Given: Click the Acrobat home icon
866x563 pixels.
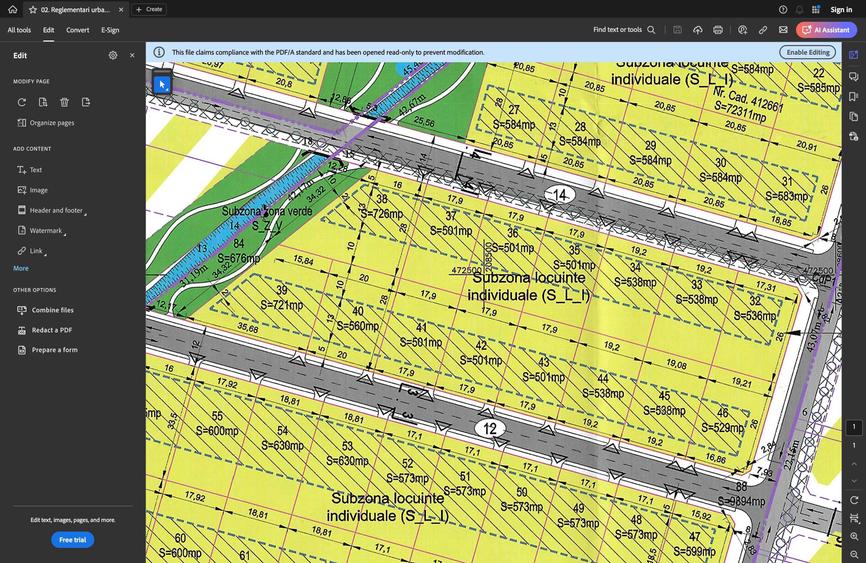Looking at the screenshot, I should (x=12, y=9).
